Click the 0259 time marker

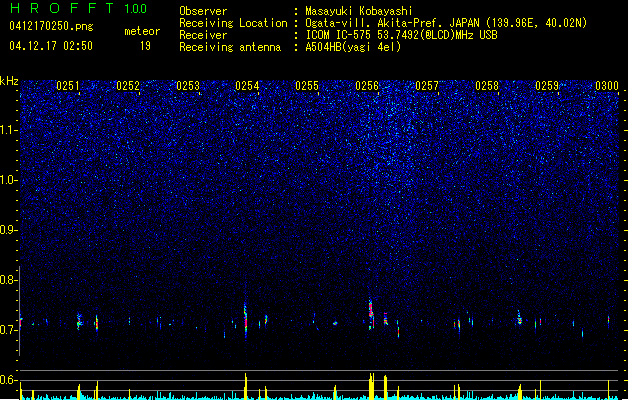[547, 86]
